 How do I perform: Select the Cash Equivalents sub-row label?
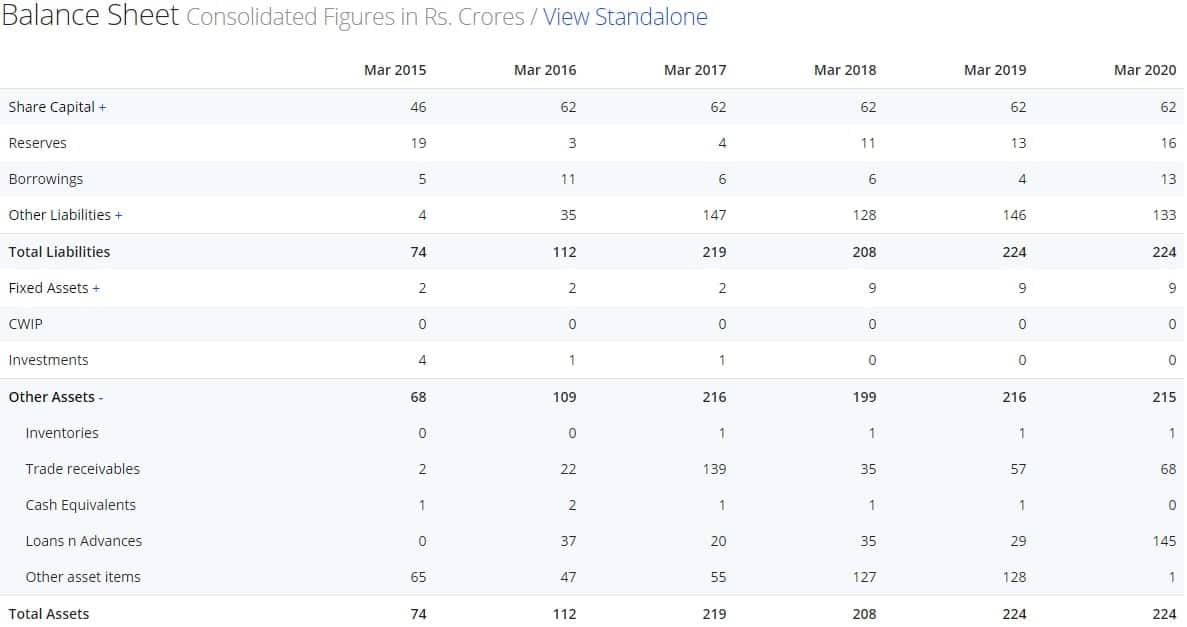click(80, 505)
